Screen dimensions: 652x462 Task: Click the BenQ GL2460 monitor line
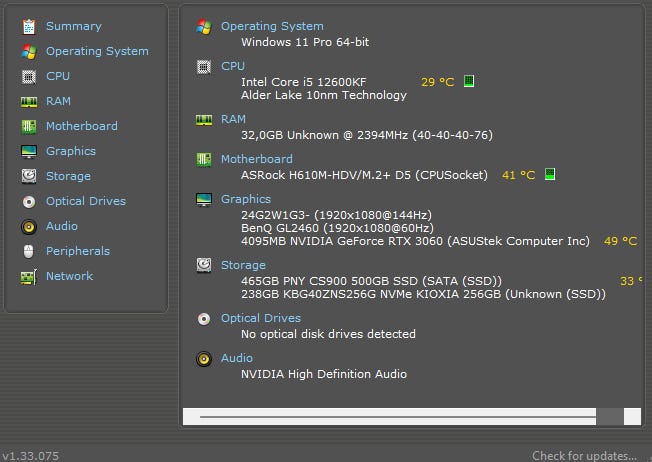click(x=337, y=228)
